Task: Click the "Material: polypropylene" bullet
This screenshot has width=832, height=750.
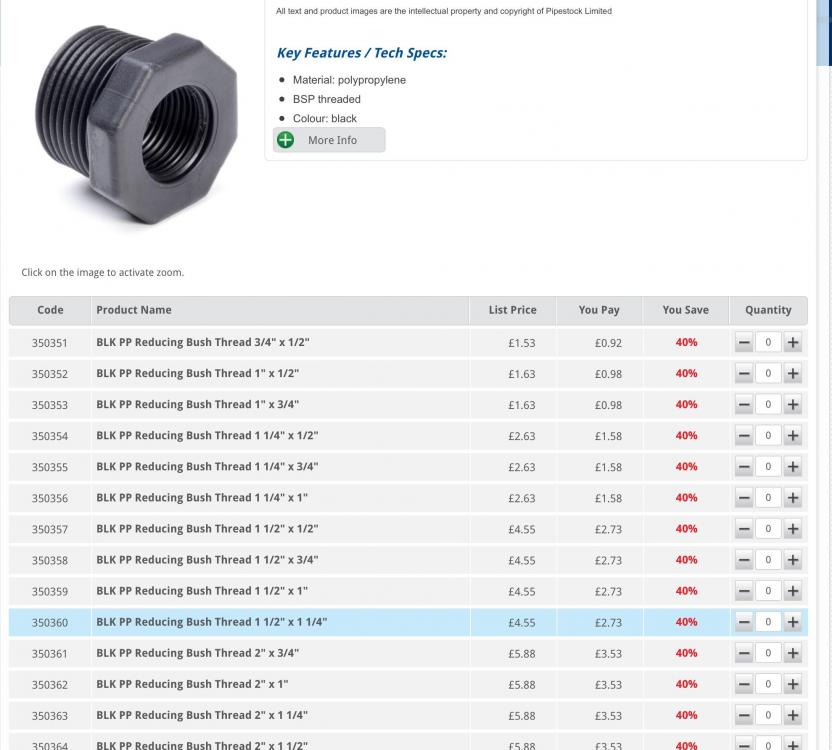Action: click(x=349, y=80)
